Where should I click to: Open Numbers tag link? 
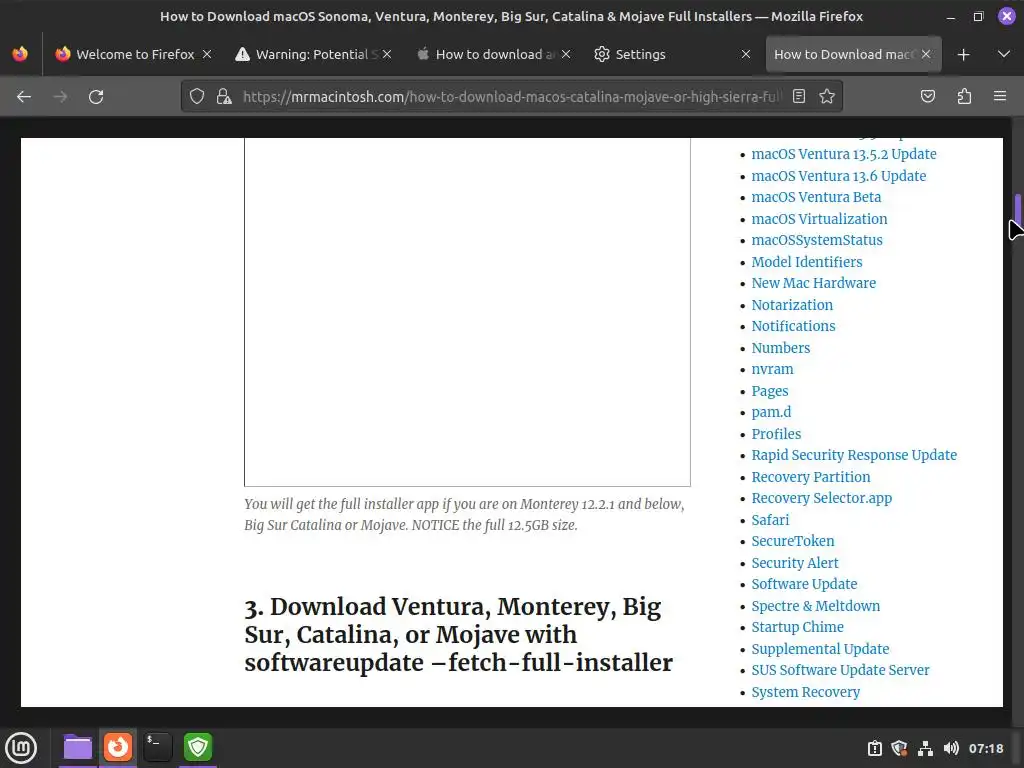click(x=781, y=348)
